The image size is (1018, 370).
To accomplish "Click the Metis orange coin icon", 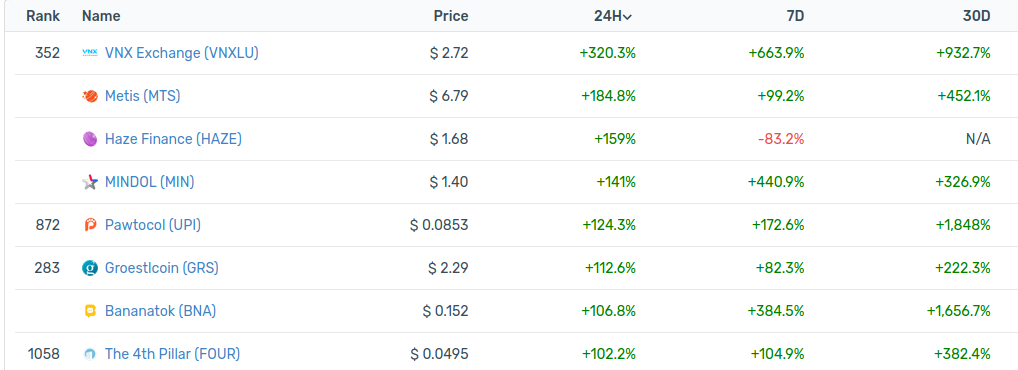I will pos(90,96).
